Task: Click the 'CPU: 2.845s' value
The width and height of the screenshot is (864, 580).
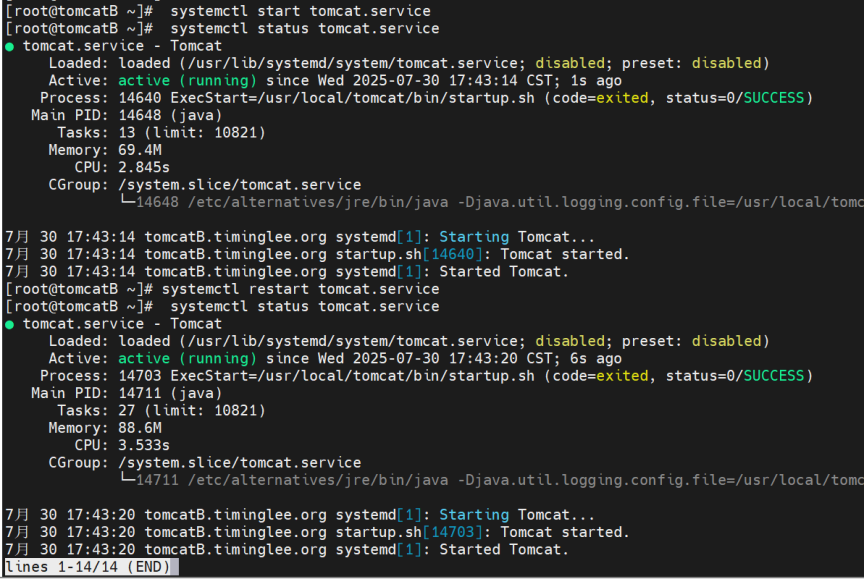Action: click(144, 167)
